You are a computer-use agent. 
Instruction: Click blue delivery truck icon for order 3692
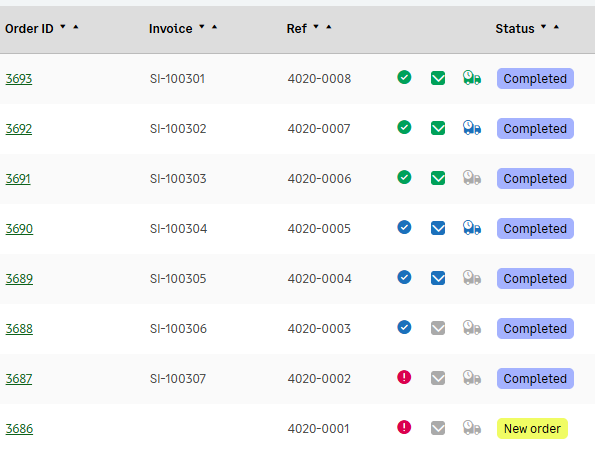click(472, 128)
